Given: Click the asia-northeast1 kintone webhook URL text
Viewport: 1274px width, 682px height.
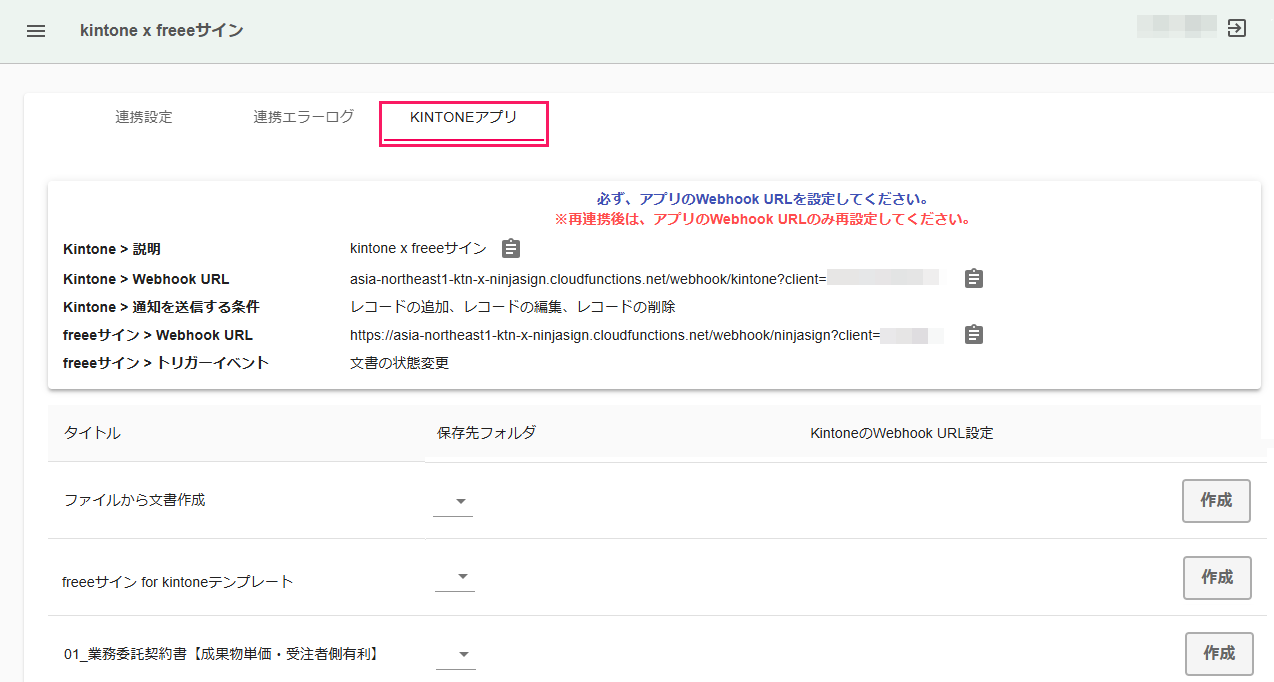Looking at the screenshot, I should coord(588,279).
